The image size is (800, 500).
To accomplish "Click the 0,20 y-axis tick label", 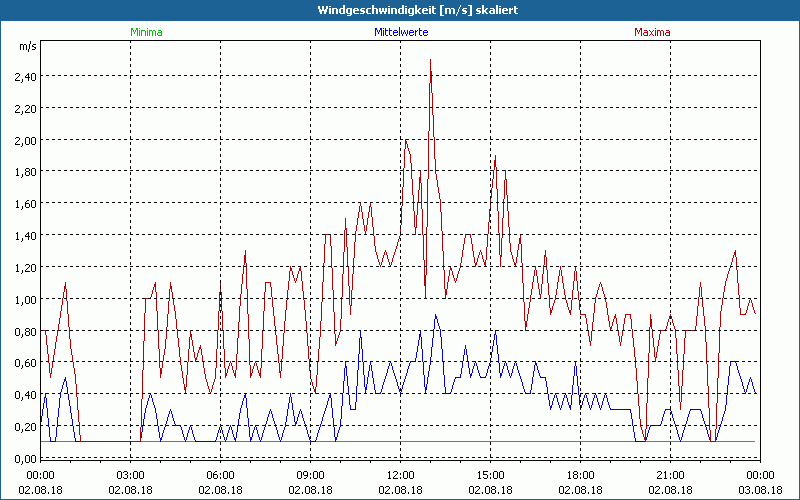I will [x=26, y=426].
